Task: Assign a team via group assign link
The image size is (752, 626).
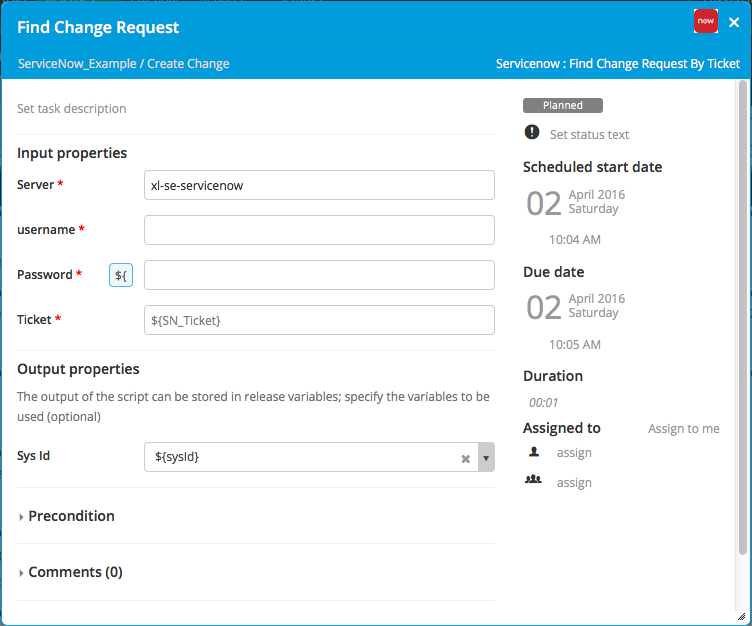Action: point(574,483)
